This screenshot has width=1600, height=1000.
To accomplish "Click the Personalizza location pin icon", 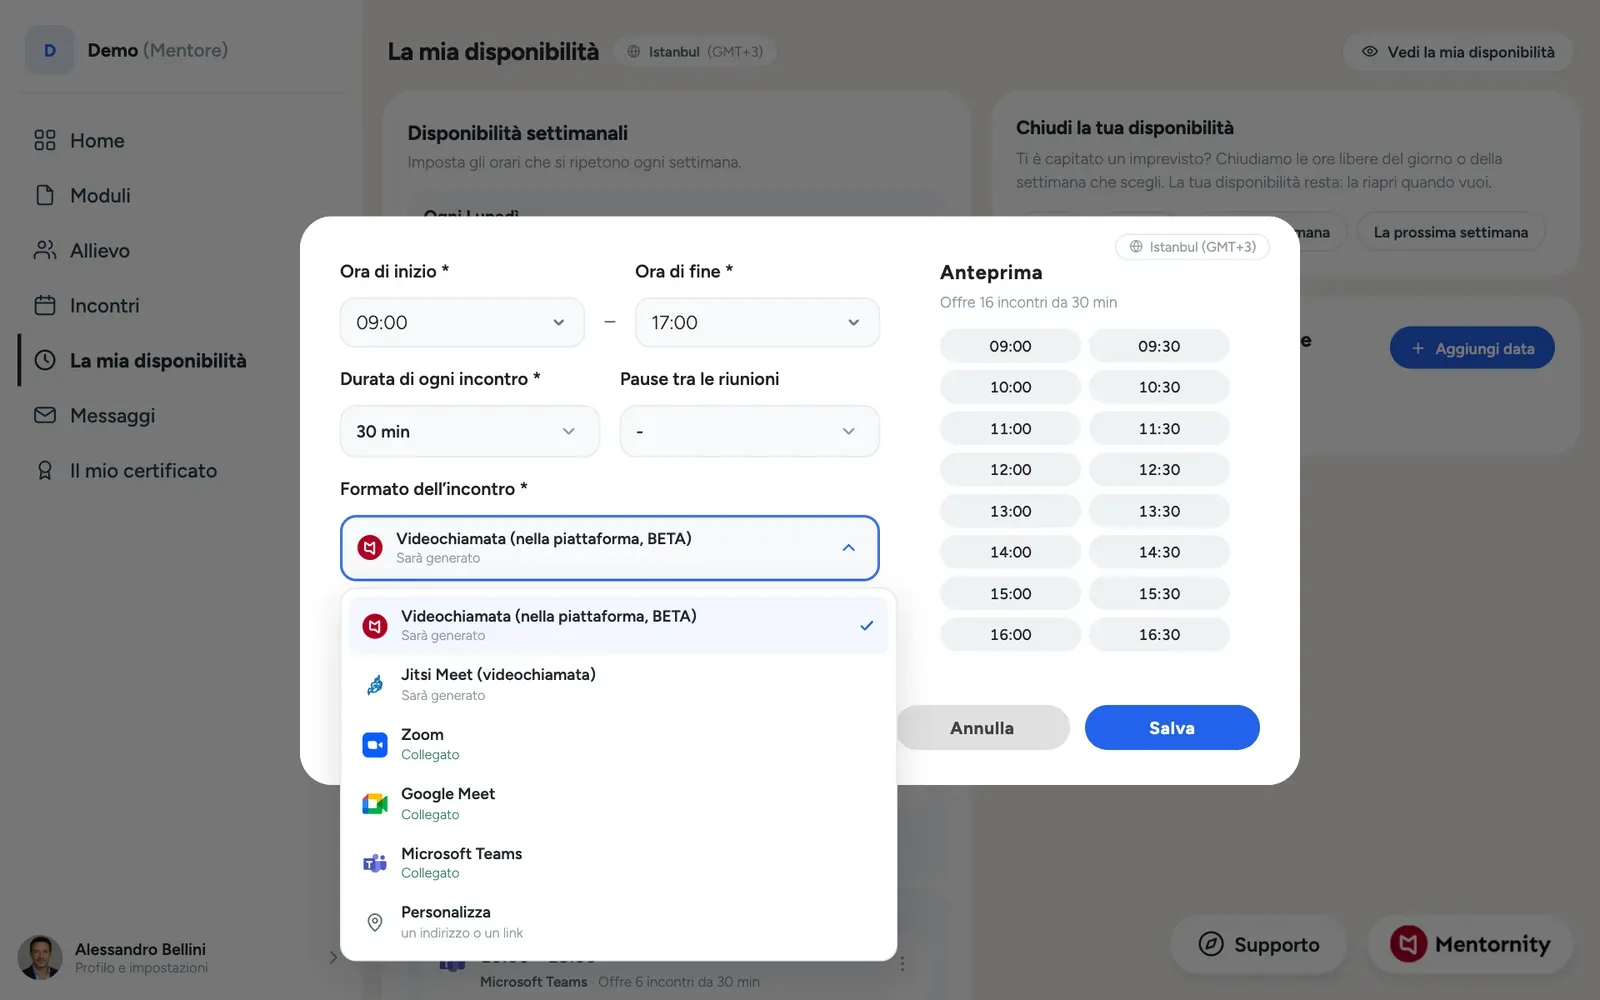I will tap(375, 922).
